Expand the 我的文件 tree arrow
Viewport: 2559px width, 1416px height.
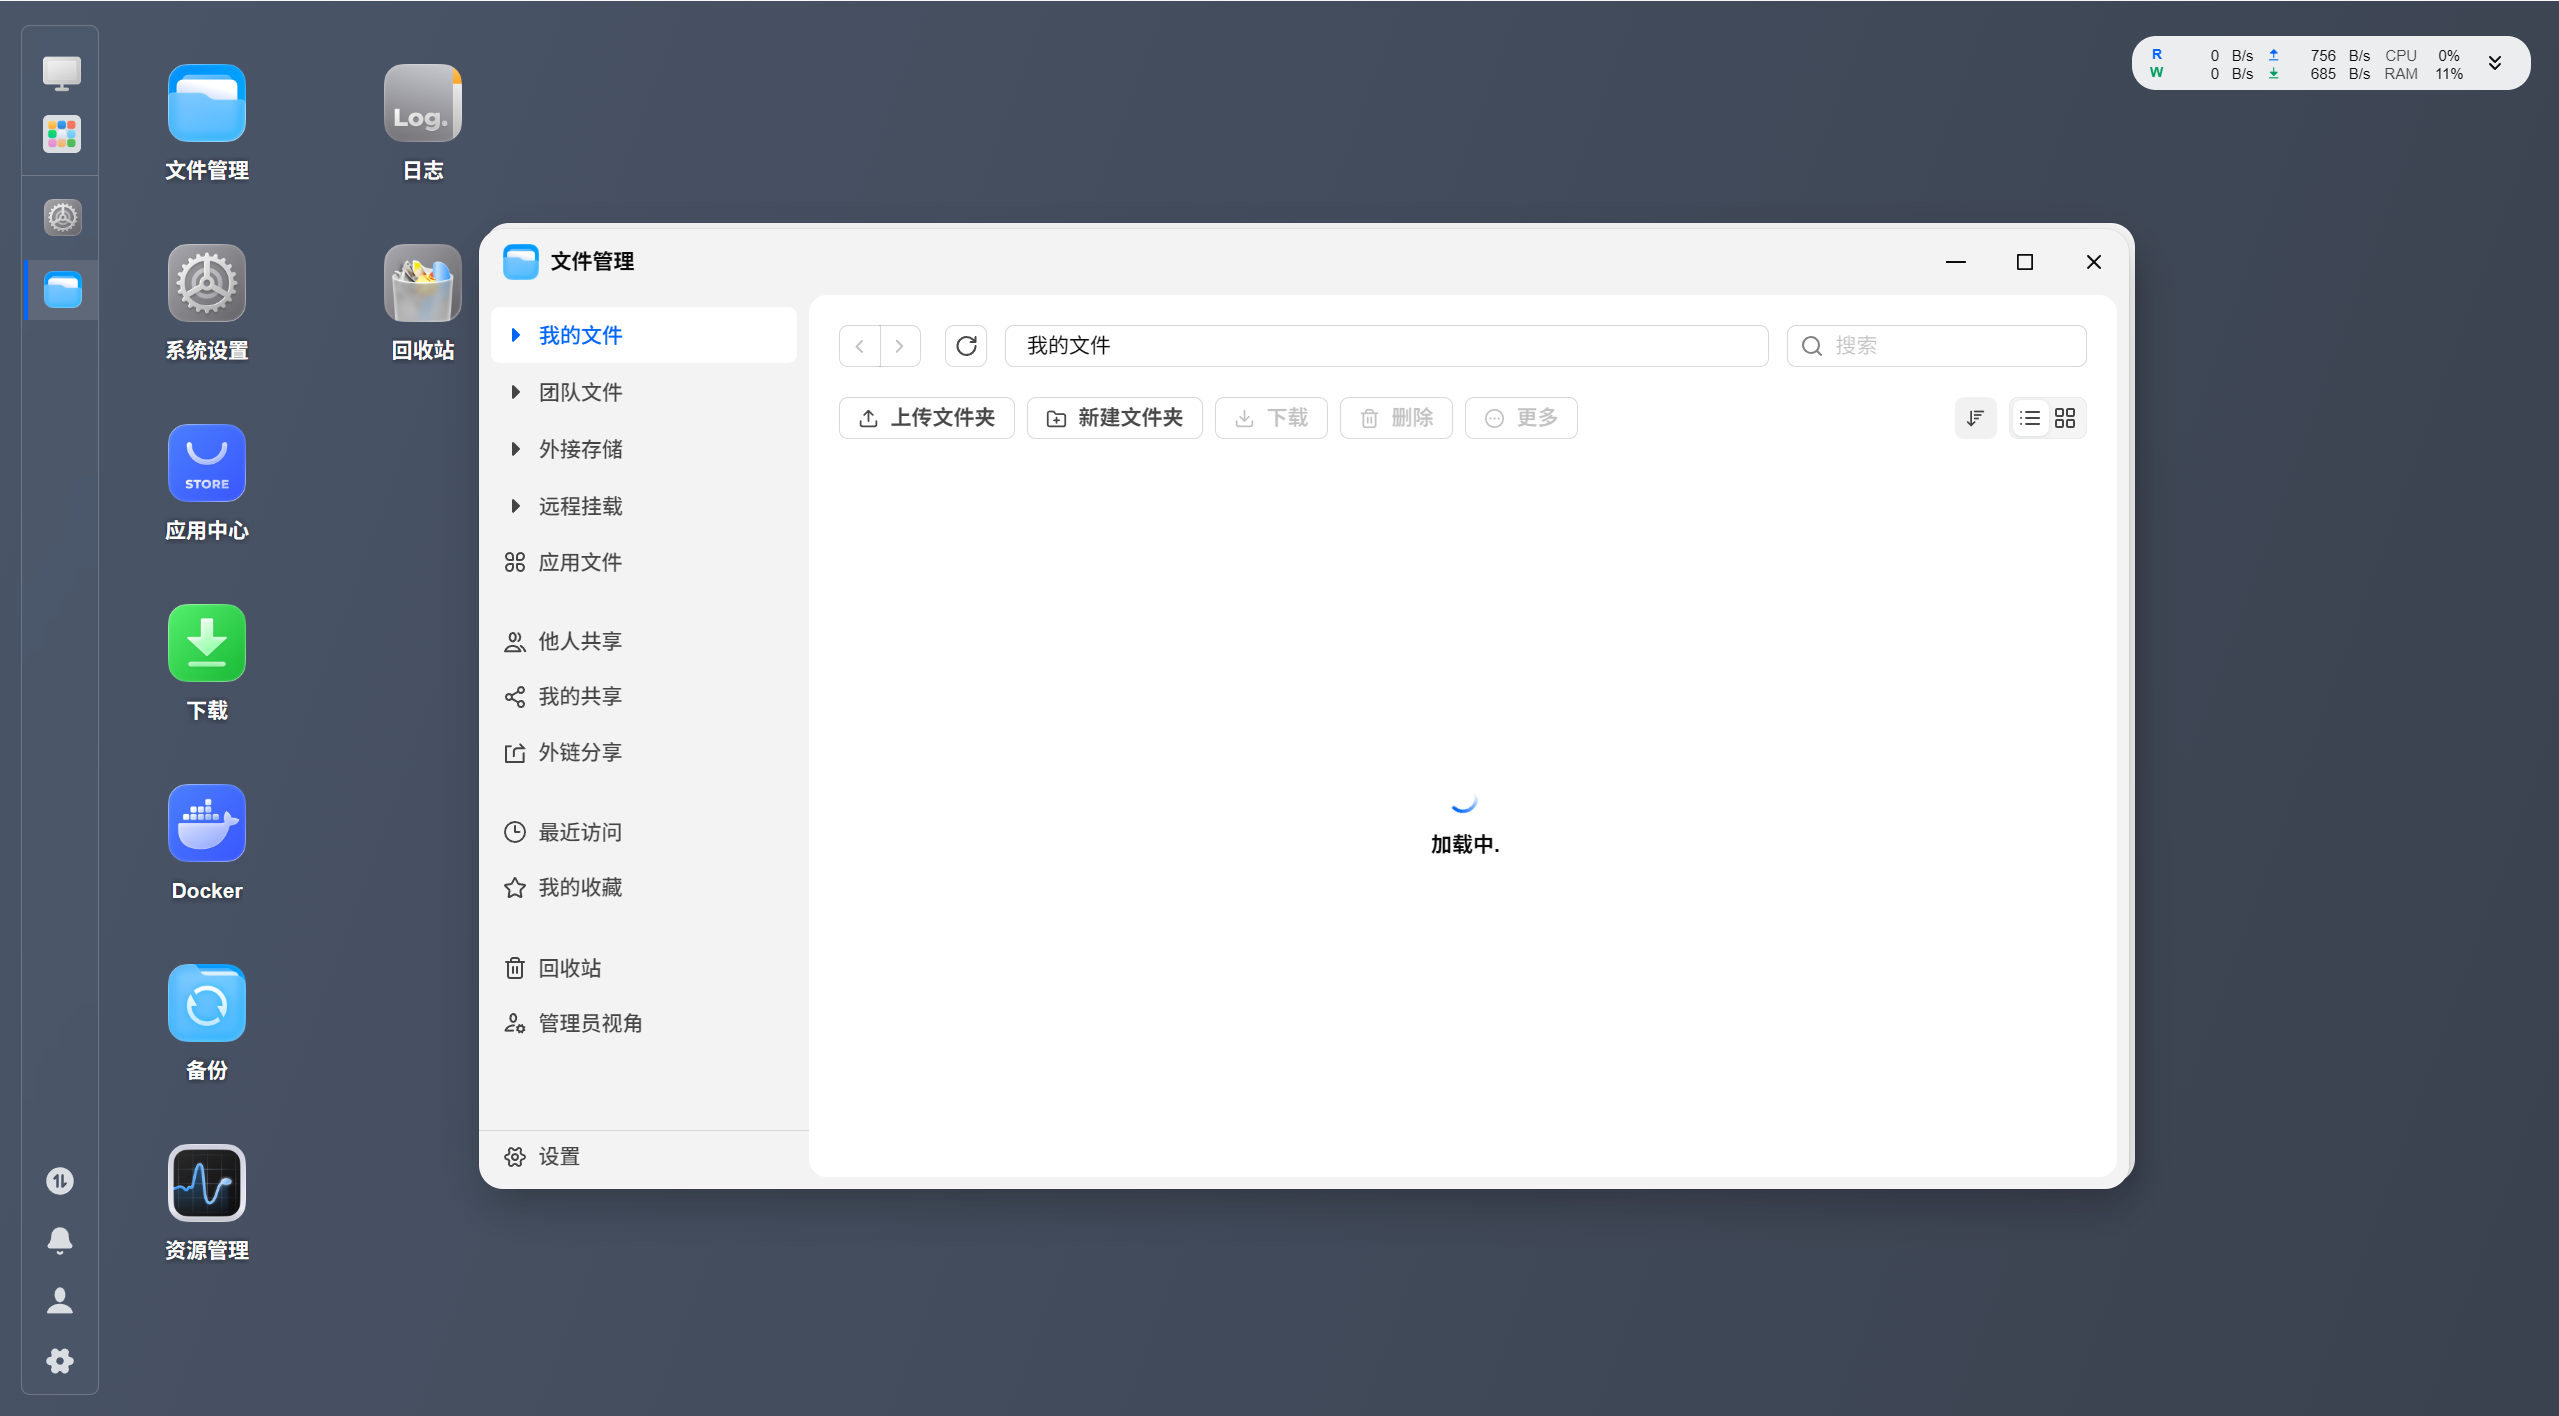[515, 335]
